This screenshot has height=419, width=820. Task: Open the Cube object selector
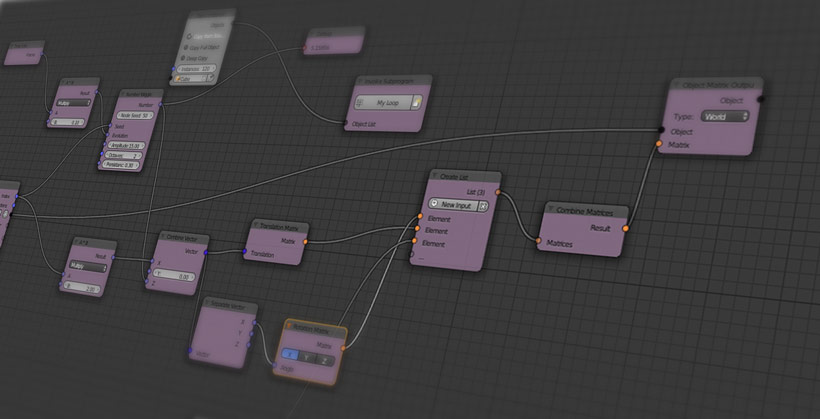[x=190, y=78]
